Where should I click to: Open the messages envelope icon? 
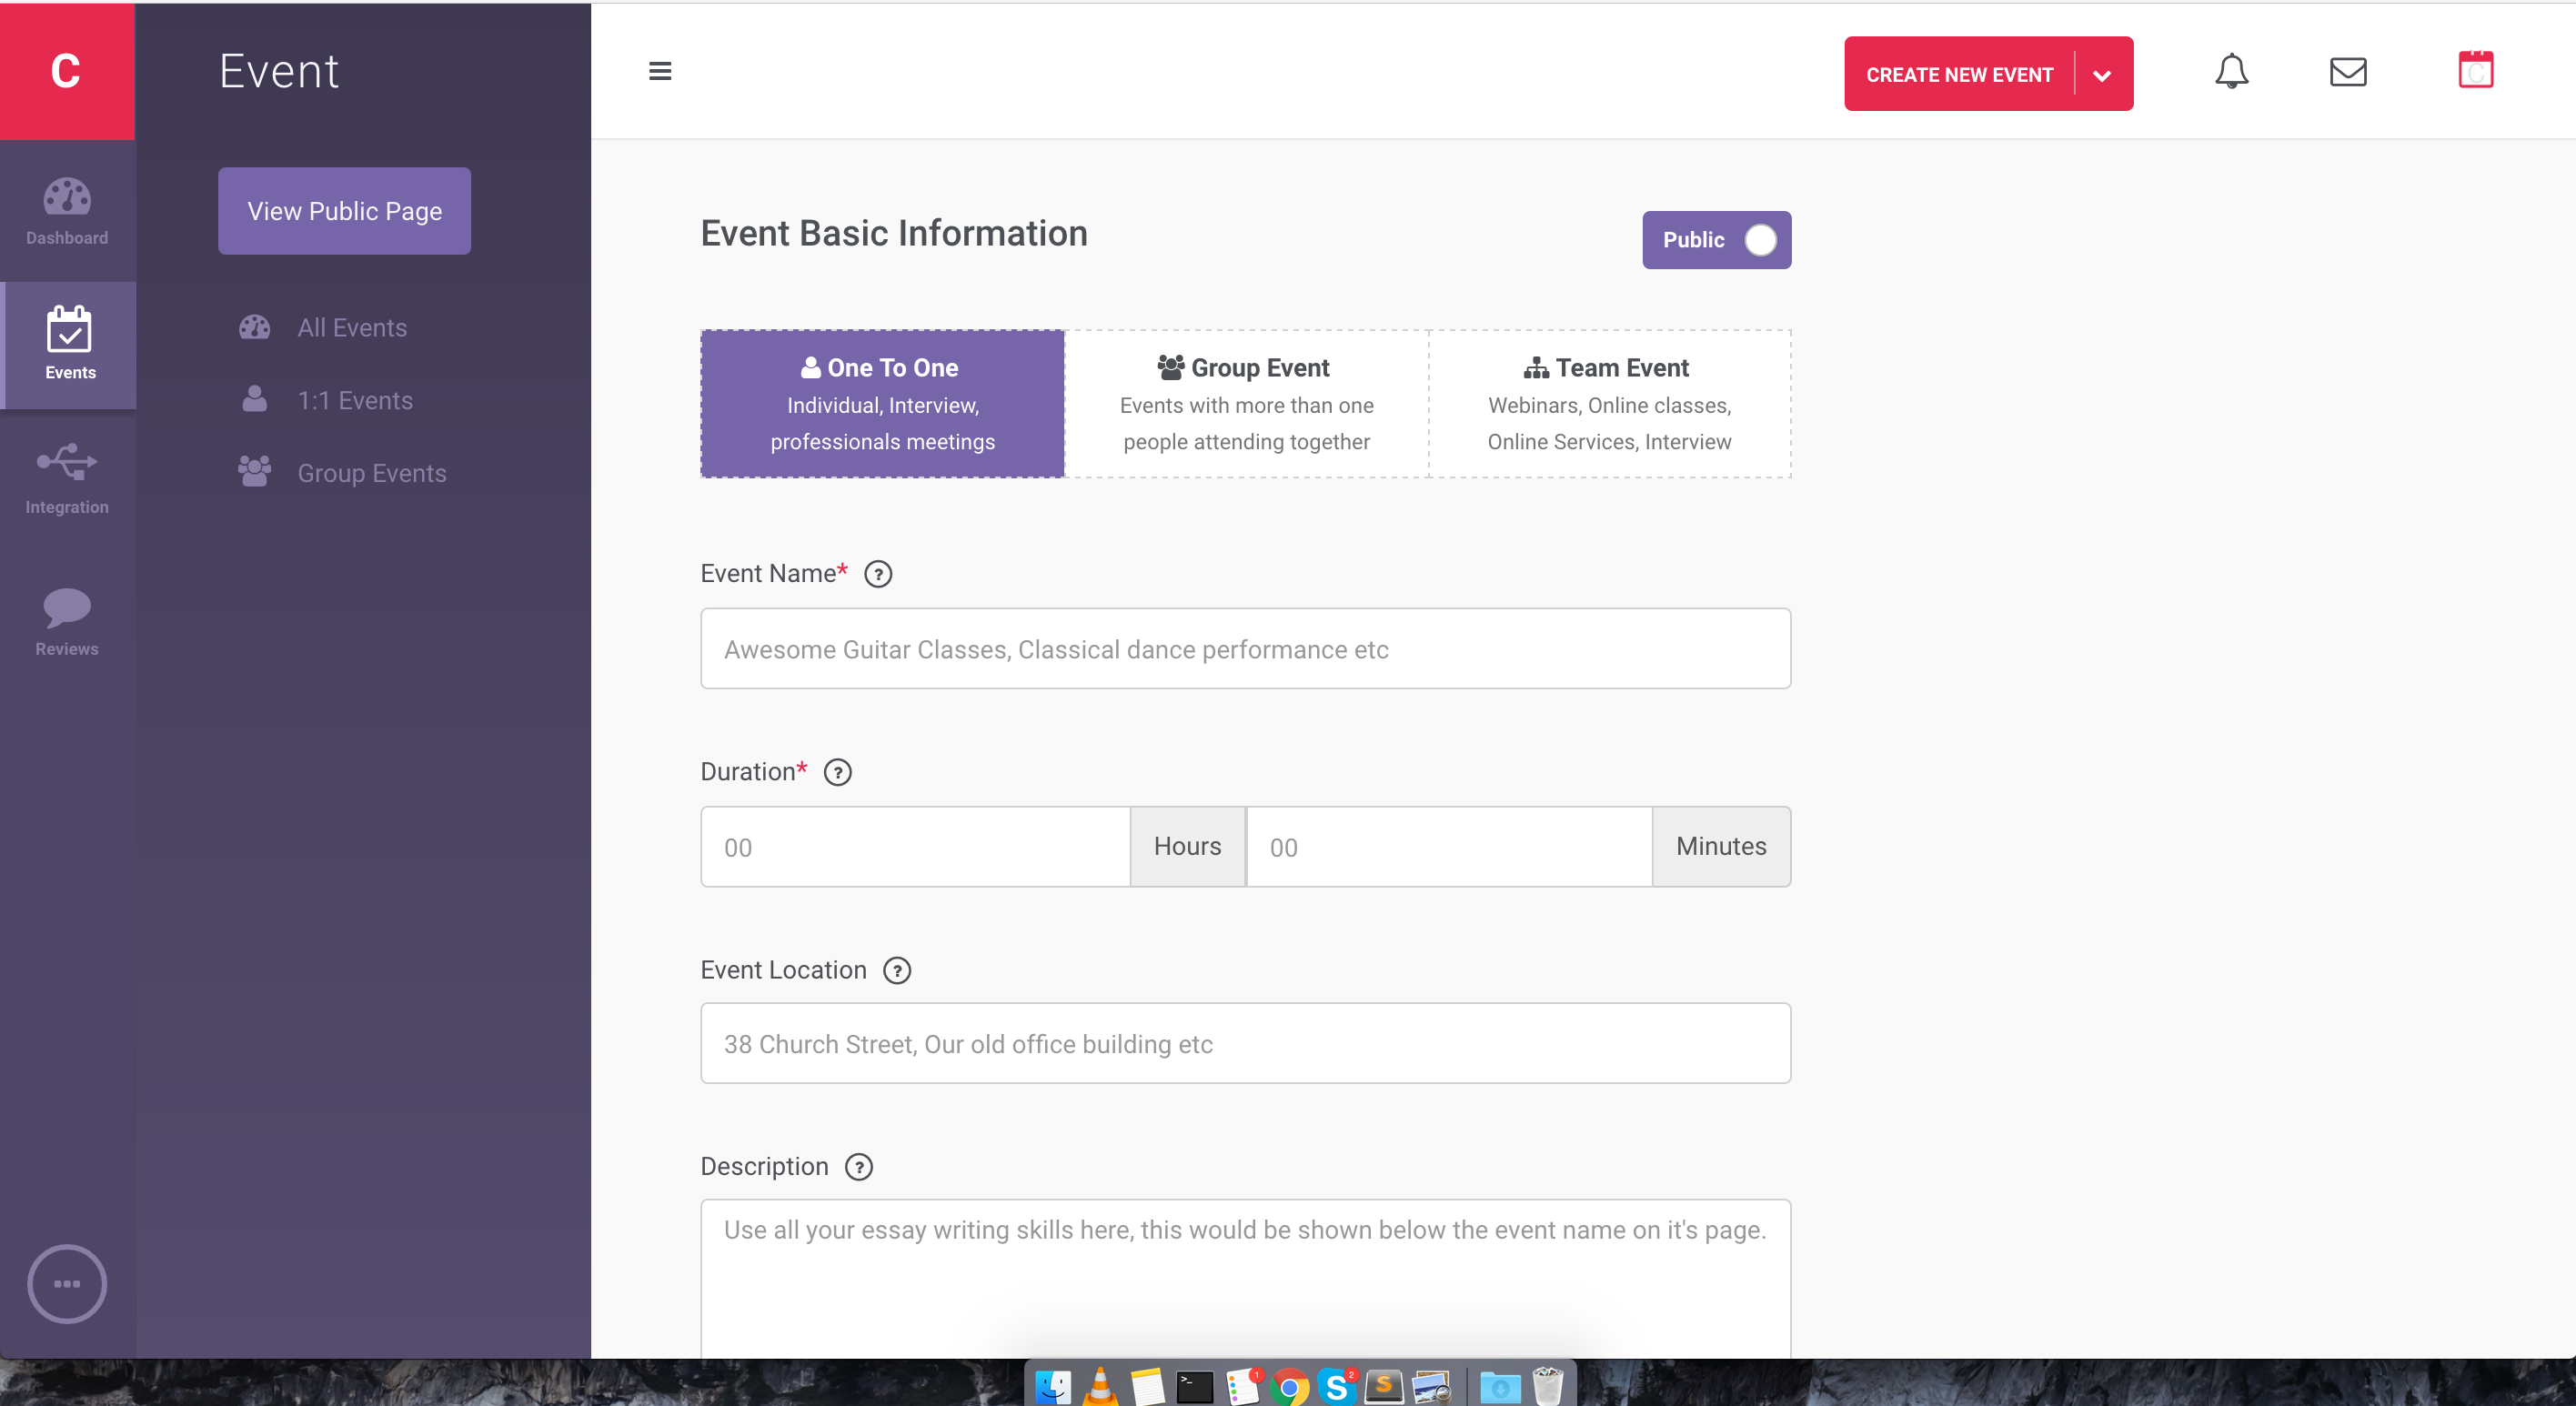2347,72
